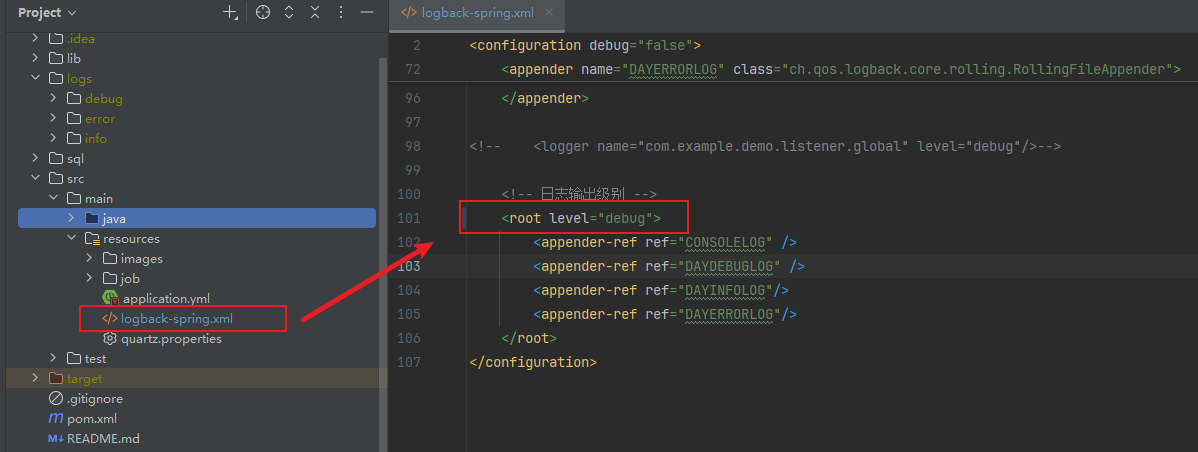This screenshot has height=452, width=1198.
Task: Open the Project view dropdown
Action: (47, 13)
